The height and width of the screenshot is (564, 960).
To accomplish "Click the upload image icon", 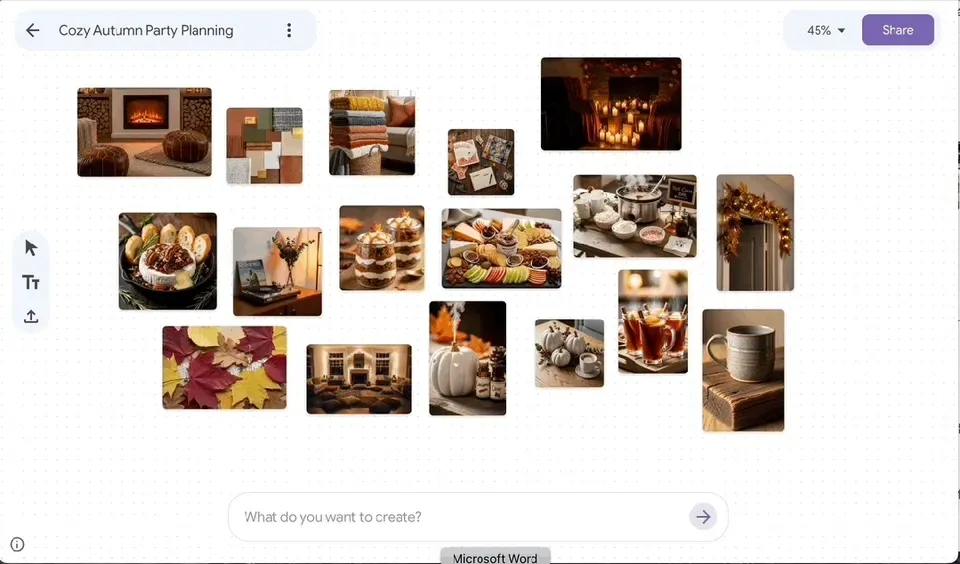I will (31, 316).
